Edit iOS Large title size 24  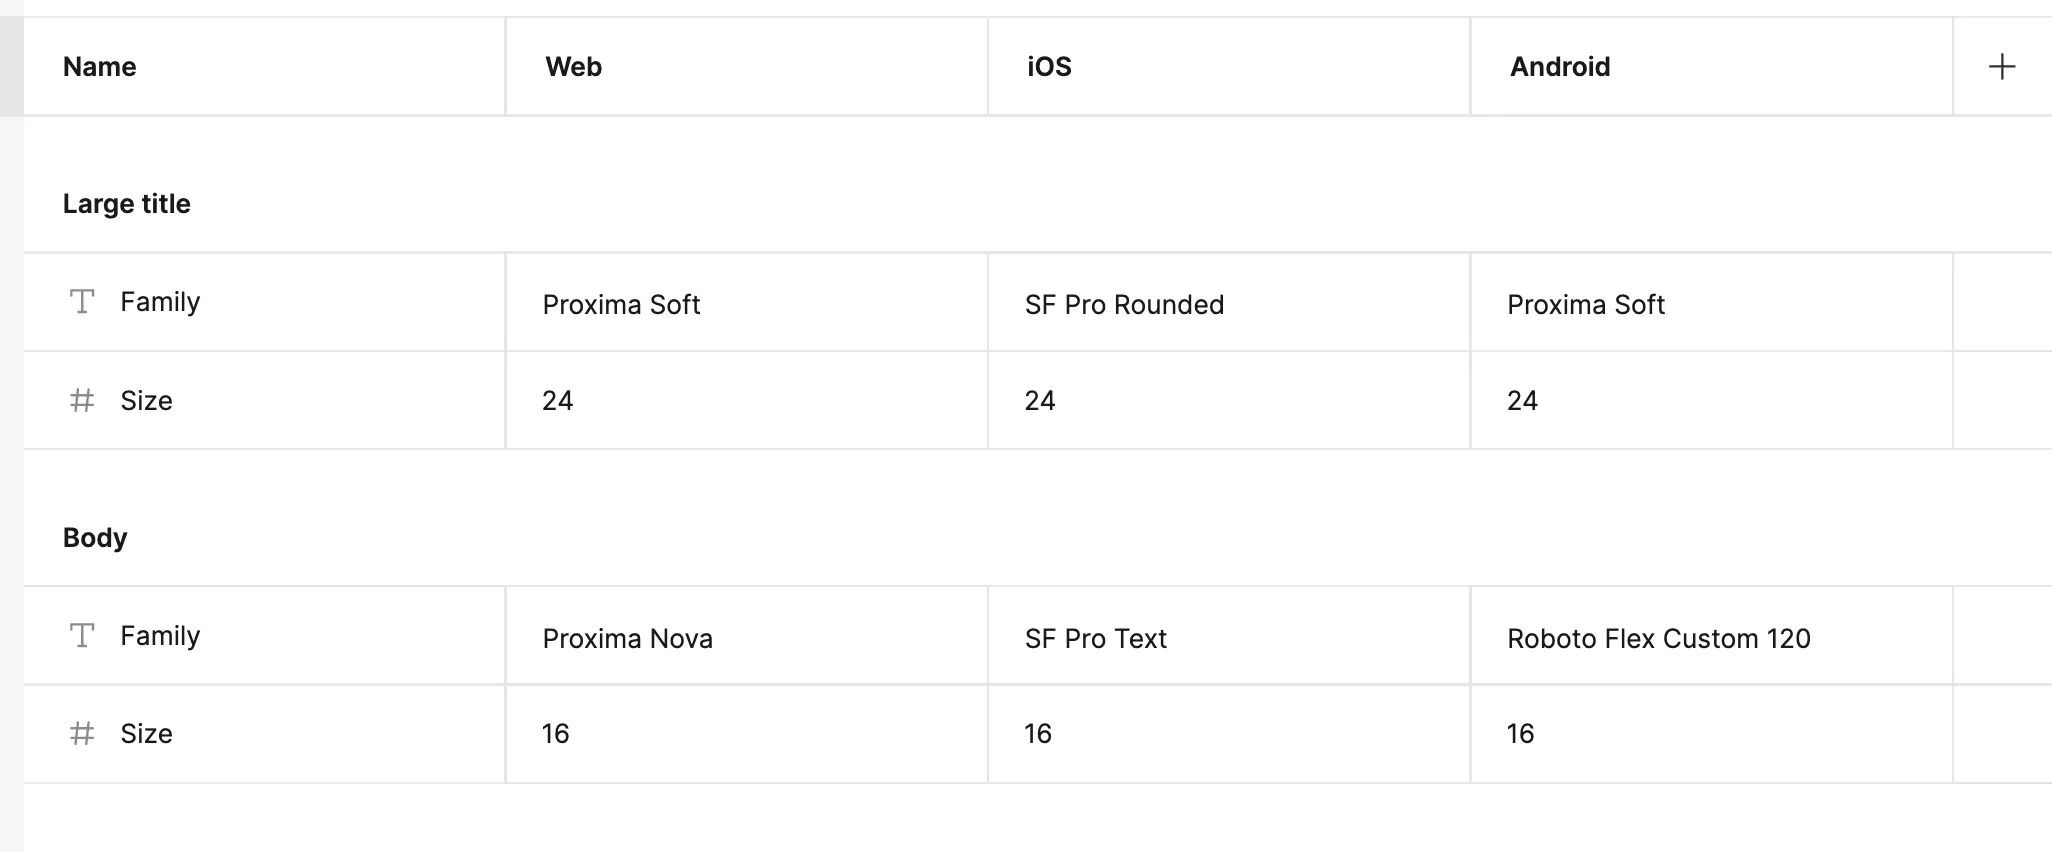1229,400
